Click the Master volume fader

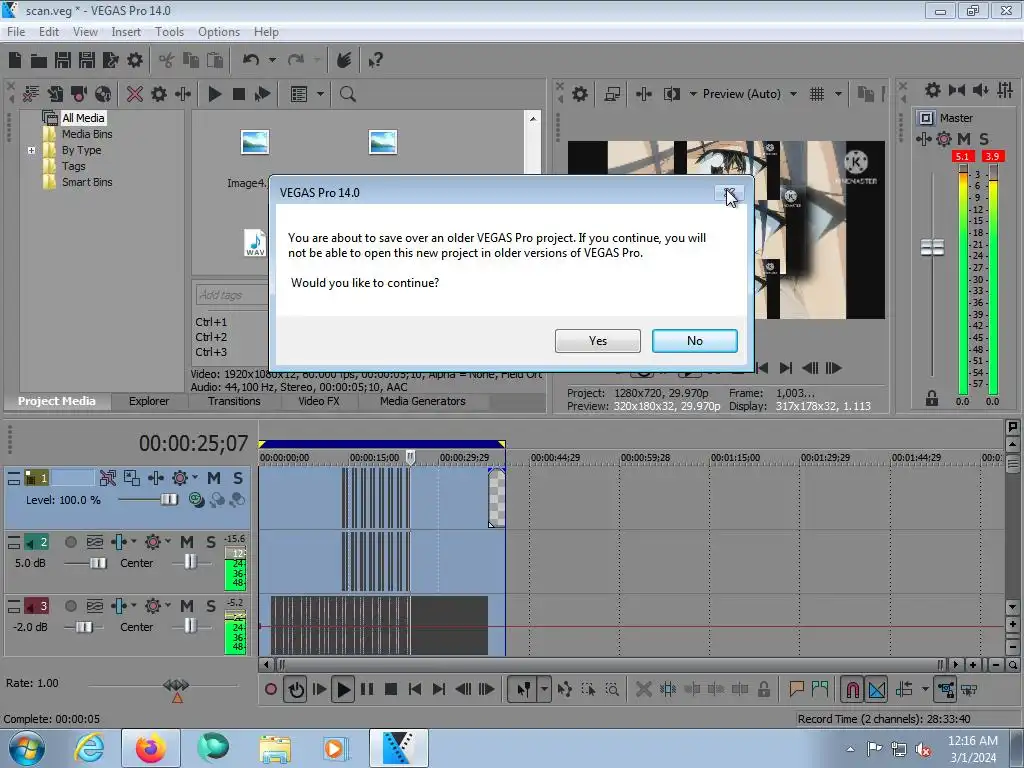tap(932, 248)
